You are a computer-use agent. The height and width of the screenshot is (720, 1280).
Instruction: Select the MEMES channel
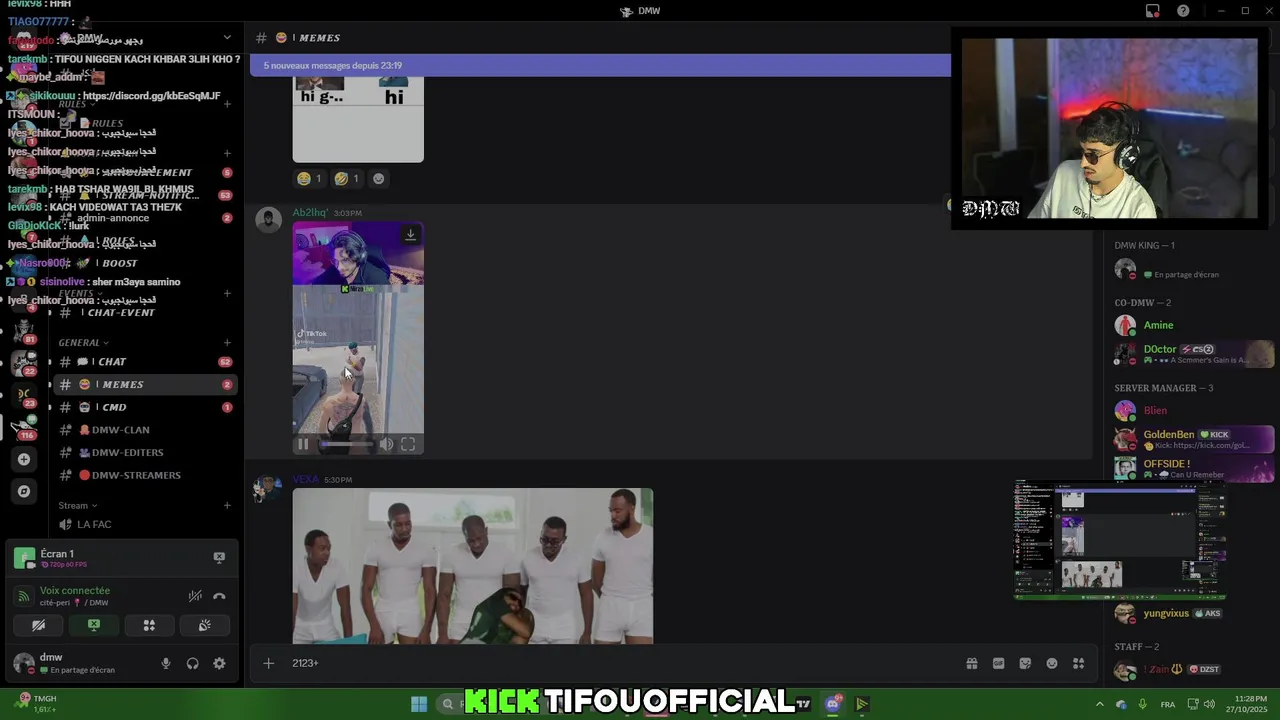point(145,384)
